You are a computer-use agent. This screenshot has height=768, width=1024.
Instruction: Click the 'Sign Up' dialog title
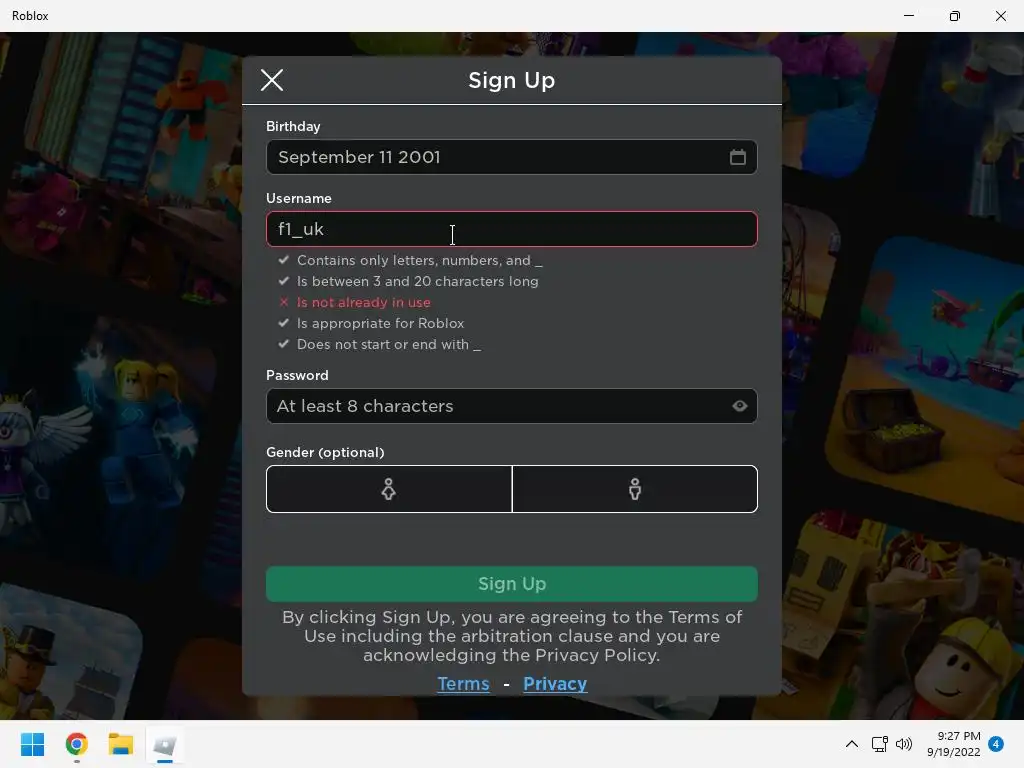[x=511, y=80]
